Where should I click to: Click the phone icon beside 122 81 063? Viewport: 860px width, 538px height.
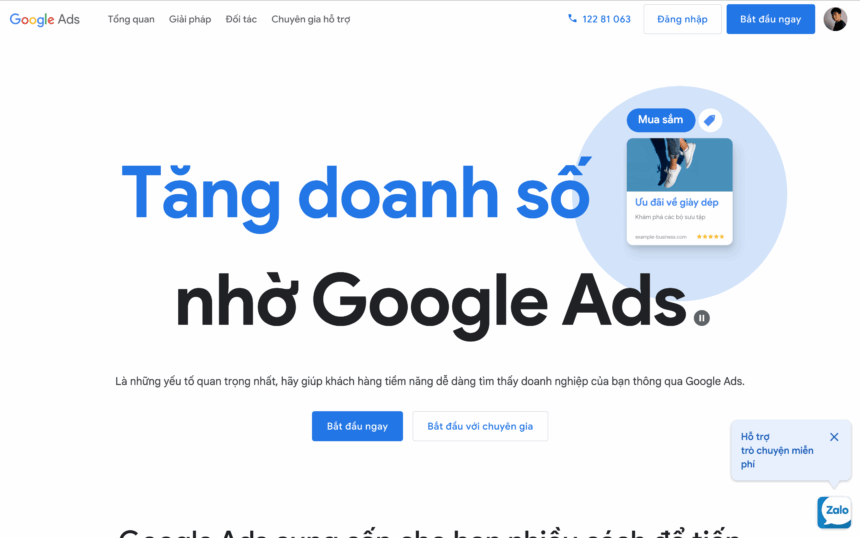(572, 19)
